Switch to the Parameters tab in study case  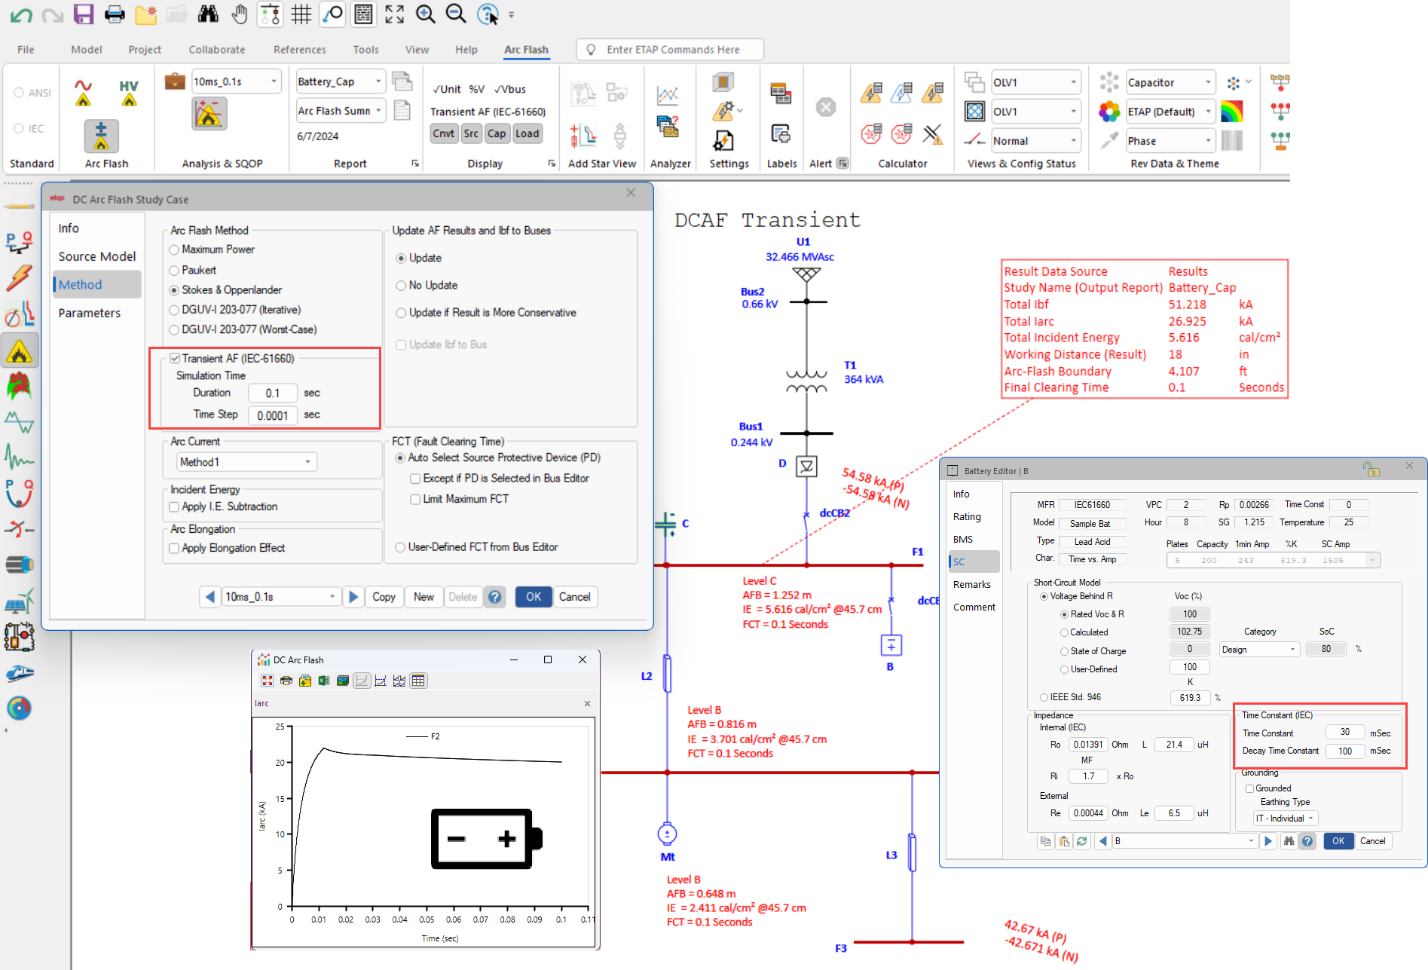tap(90, 311)
